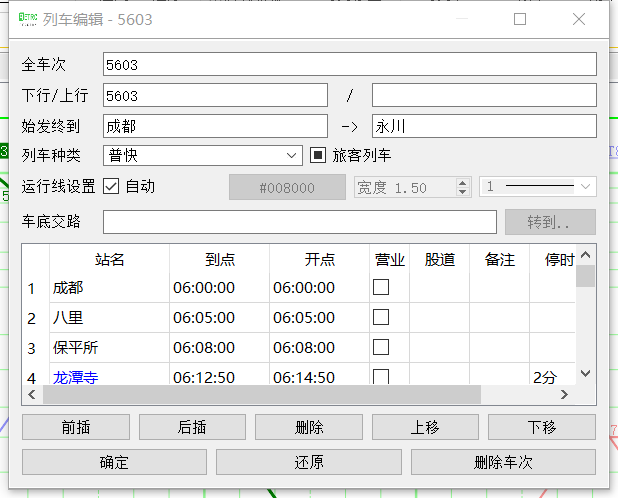Click the 股道 column header

point(439,259)
